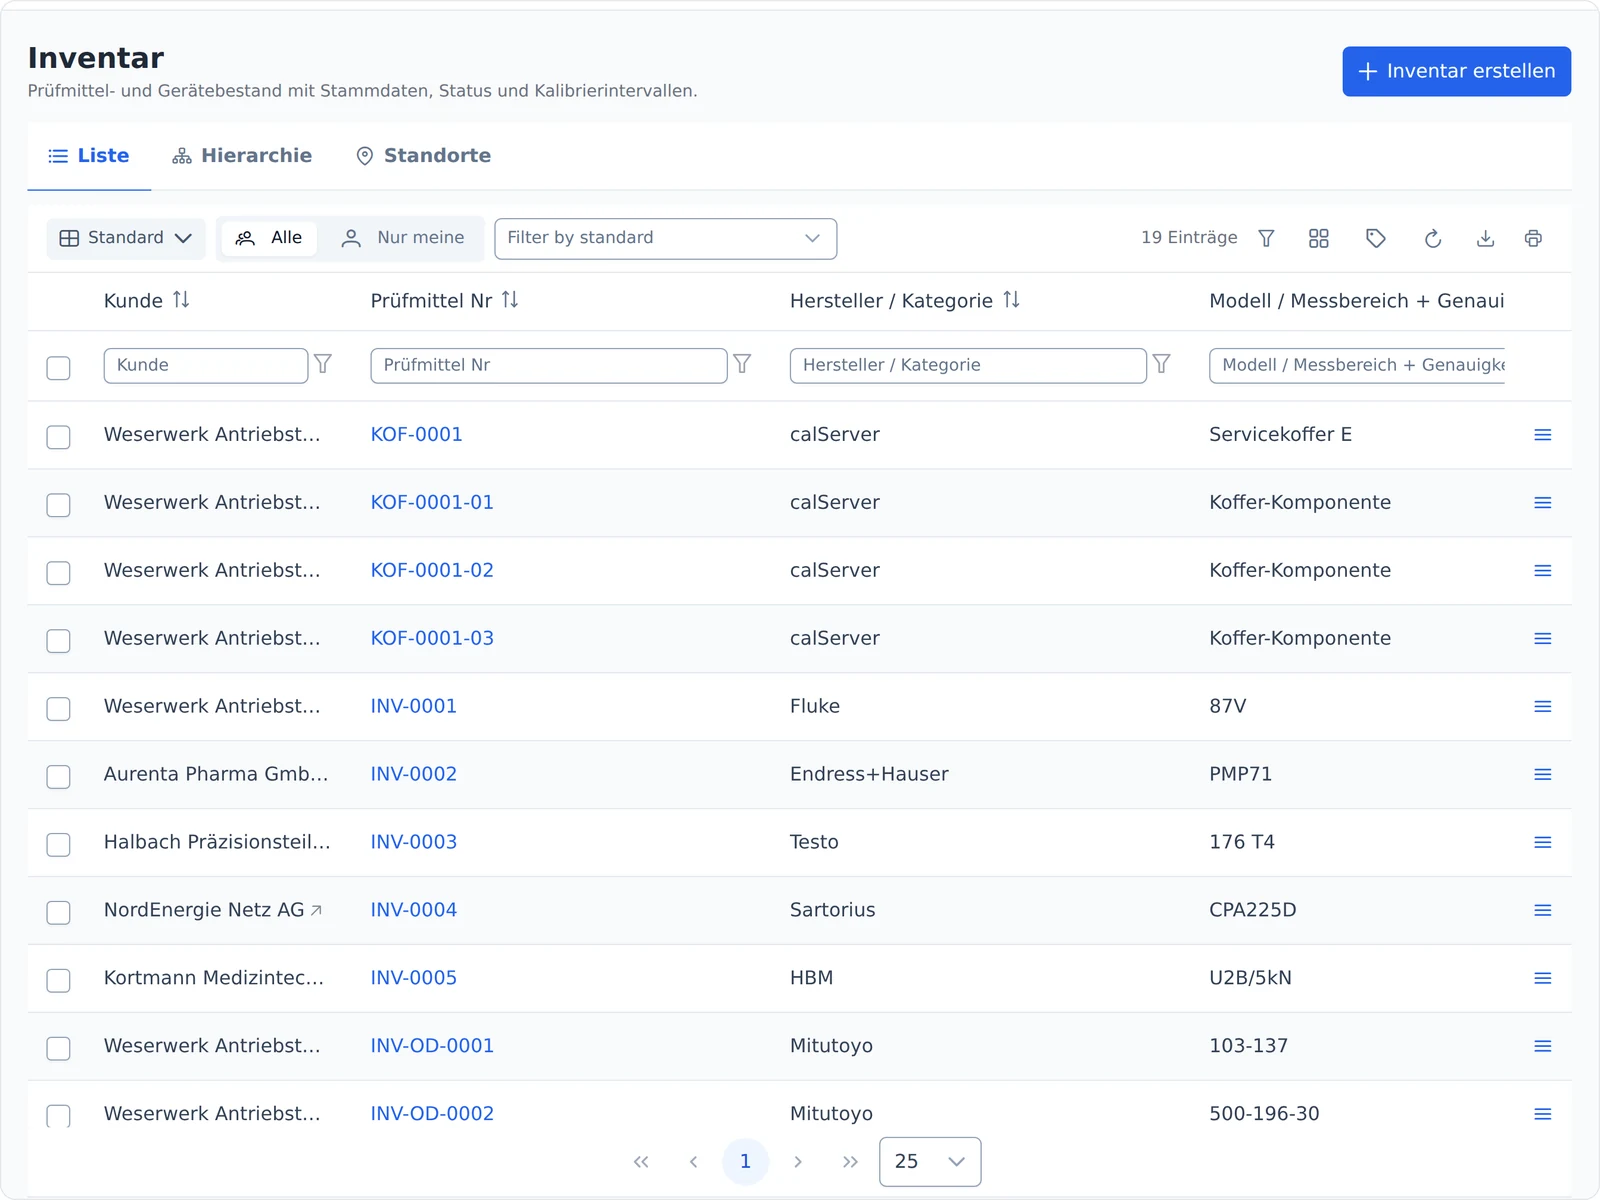Open row menu for INV-0003

[1543, 843]
